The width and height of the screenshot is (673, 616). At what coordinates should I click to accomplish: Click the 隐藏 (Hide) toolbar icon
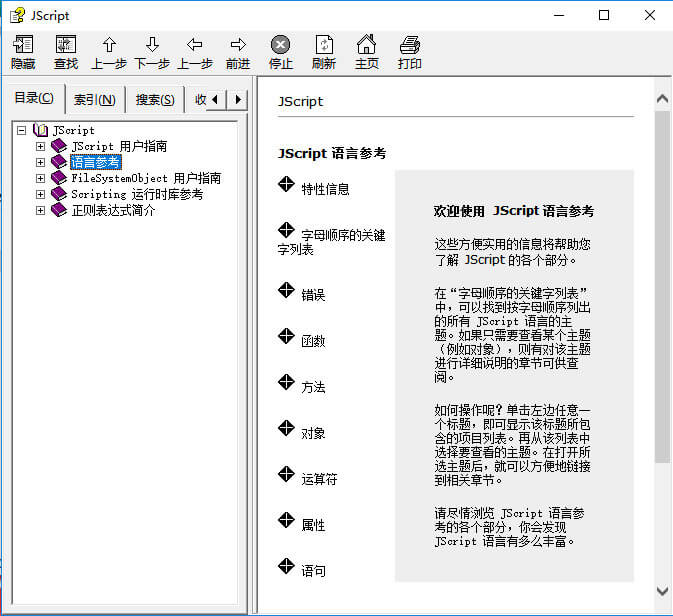pos(23,45)
